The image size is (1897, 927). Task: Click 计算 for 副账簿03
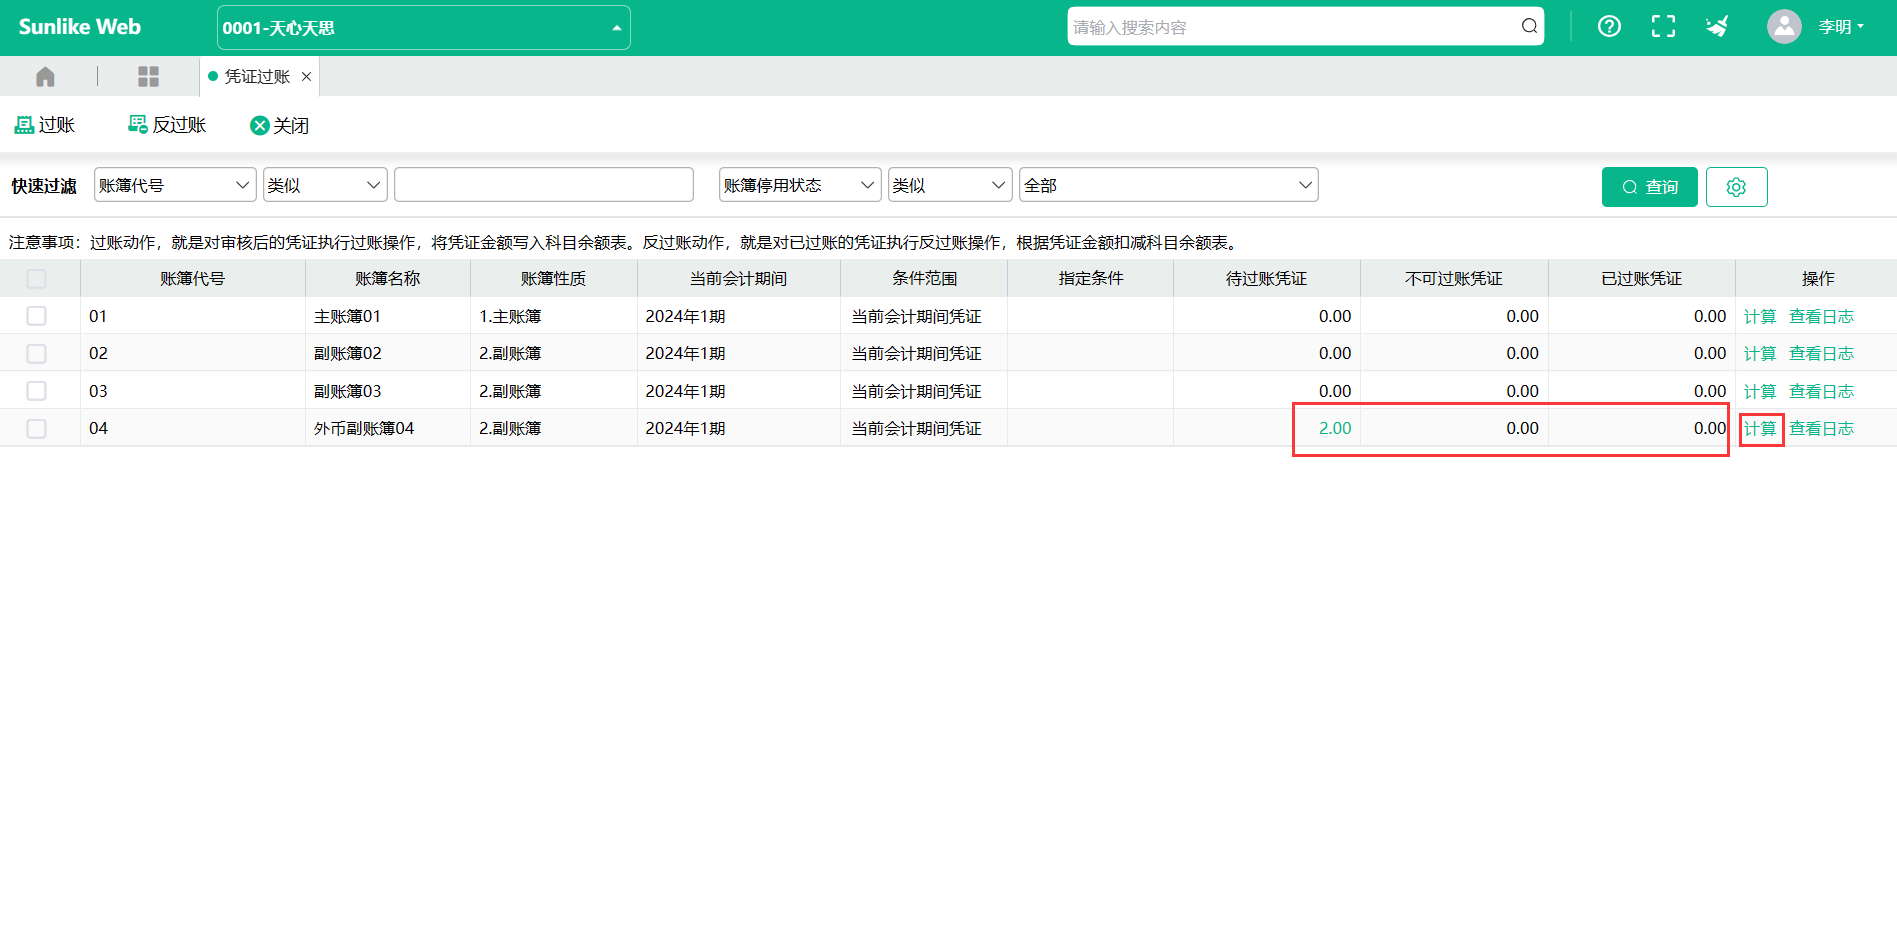pos(1760,392)
